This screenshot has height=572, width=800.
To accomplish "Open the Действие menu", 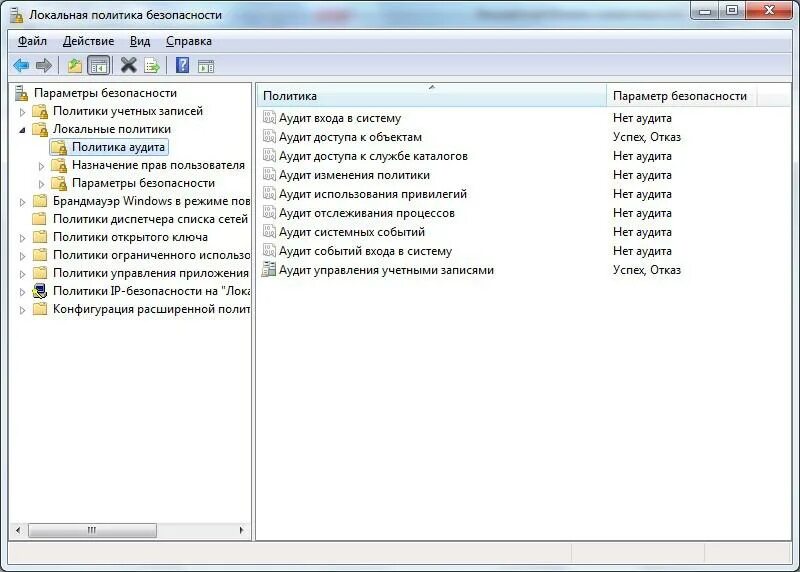I will [88, 41].
